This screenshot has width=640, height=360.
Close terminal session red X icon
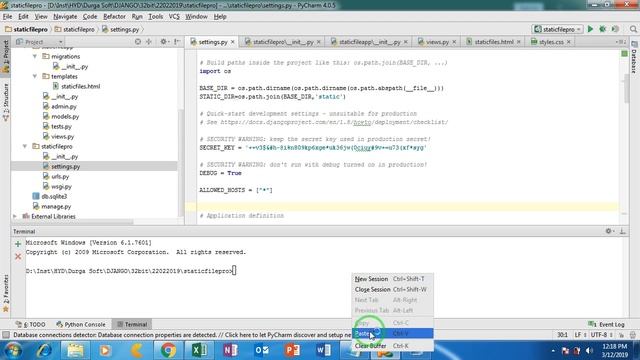coord(18,256)
